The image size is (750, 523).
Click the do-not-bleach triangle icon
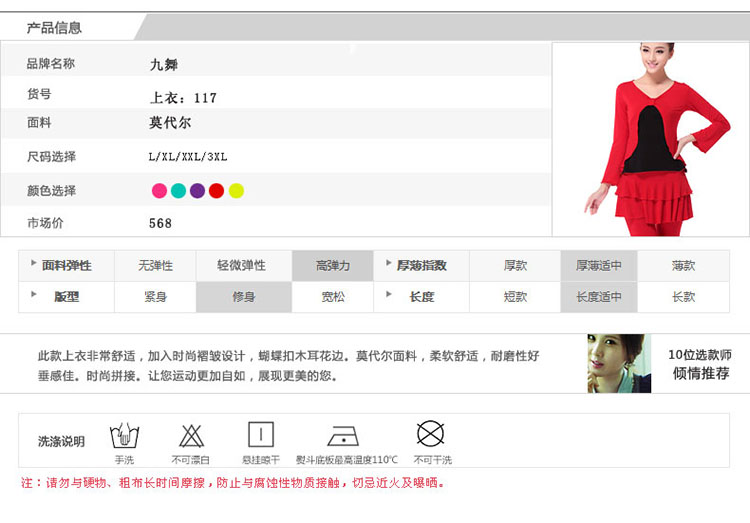[x=191, y=435]
